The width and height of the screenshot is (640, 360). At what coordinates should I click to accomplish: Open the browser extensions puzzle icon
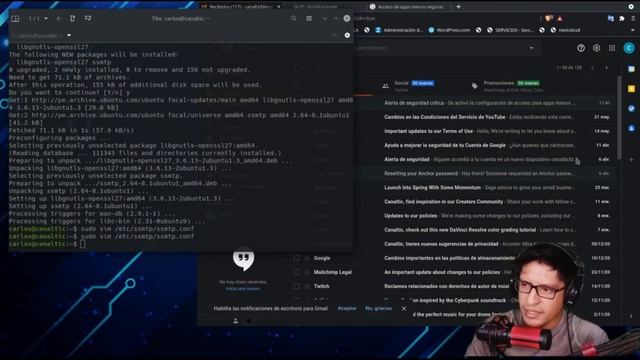click(622, 18)
